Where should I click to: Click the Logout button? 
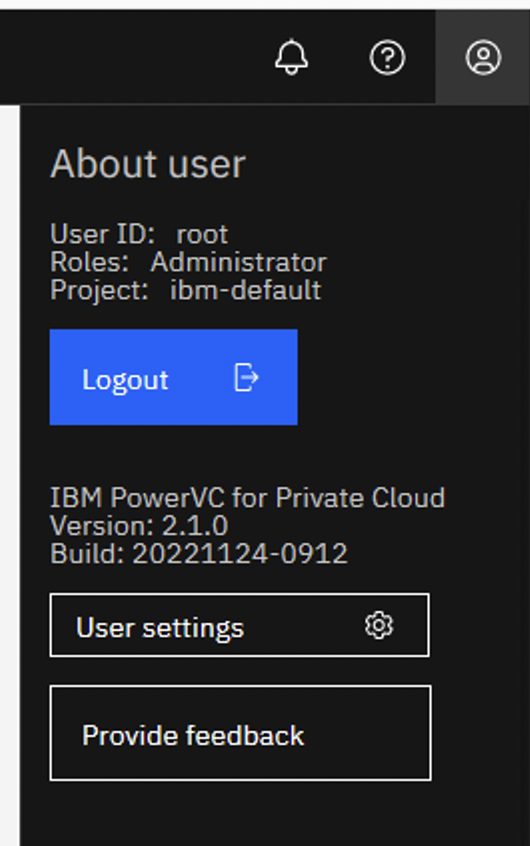[173, 377]
